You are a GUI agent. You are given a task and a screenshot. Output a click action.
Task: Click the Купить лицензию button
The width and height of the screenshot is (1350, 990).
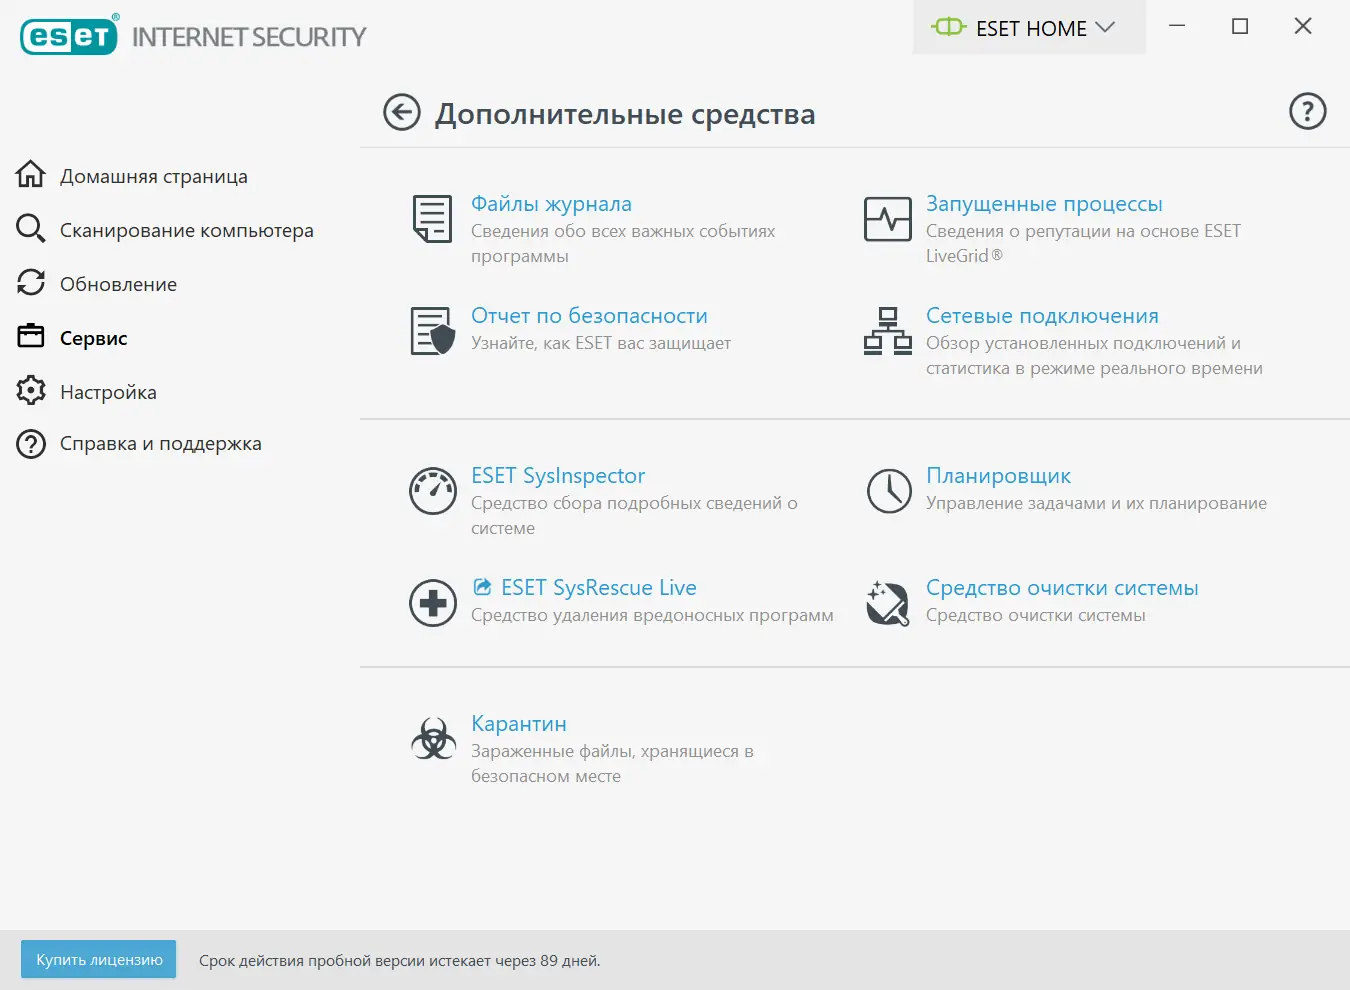pos(99,959)
